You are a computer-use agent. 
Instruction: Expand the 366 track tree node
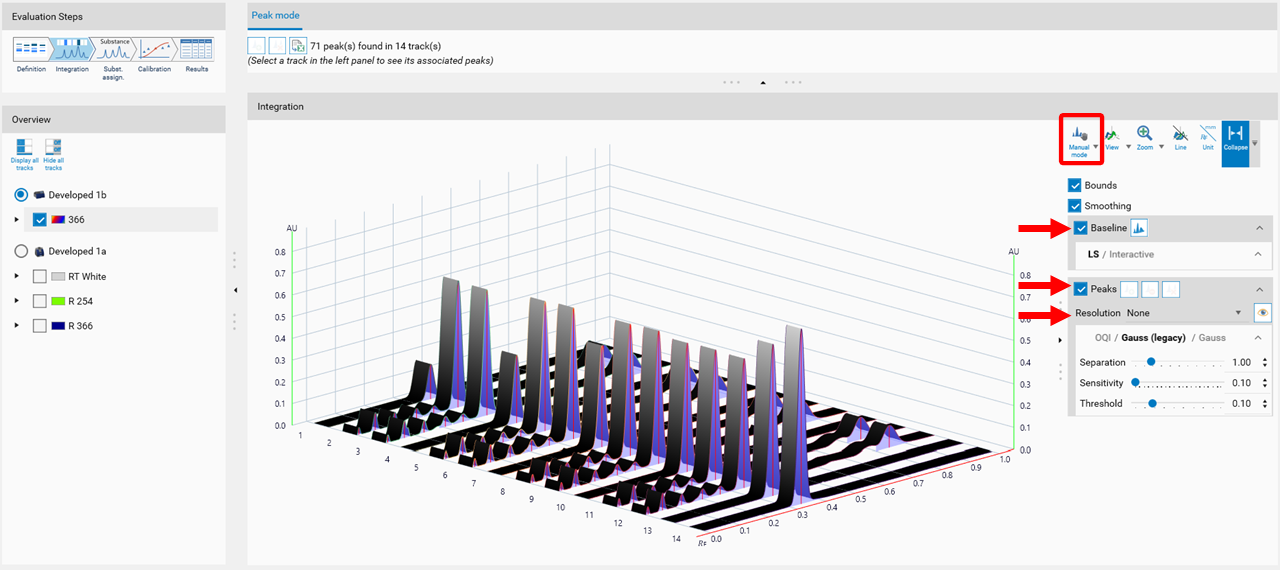(x=16, y=220)
